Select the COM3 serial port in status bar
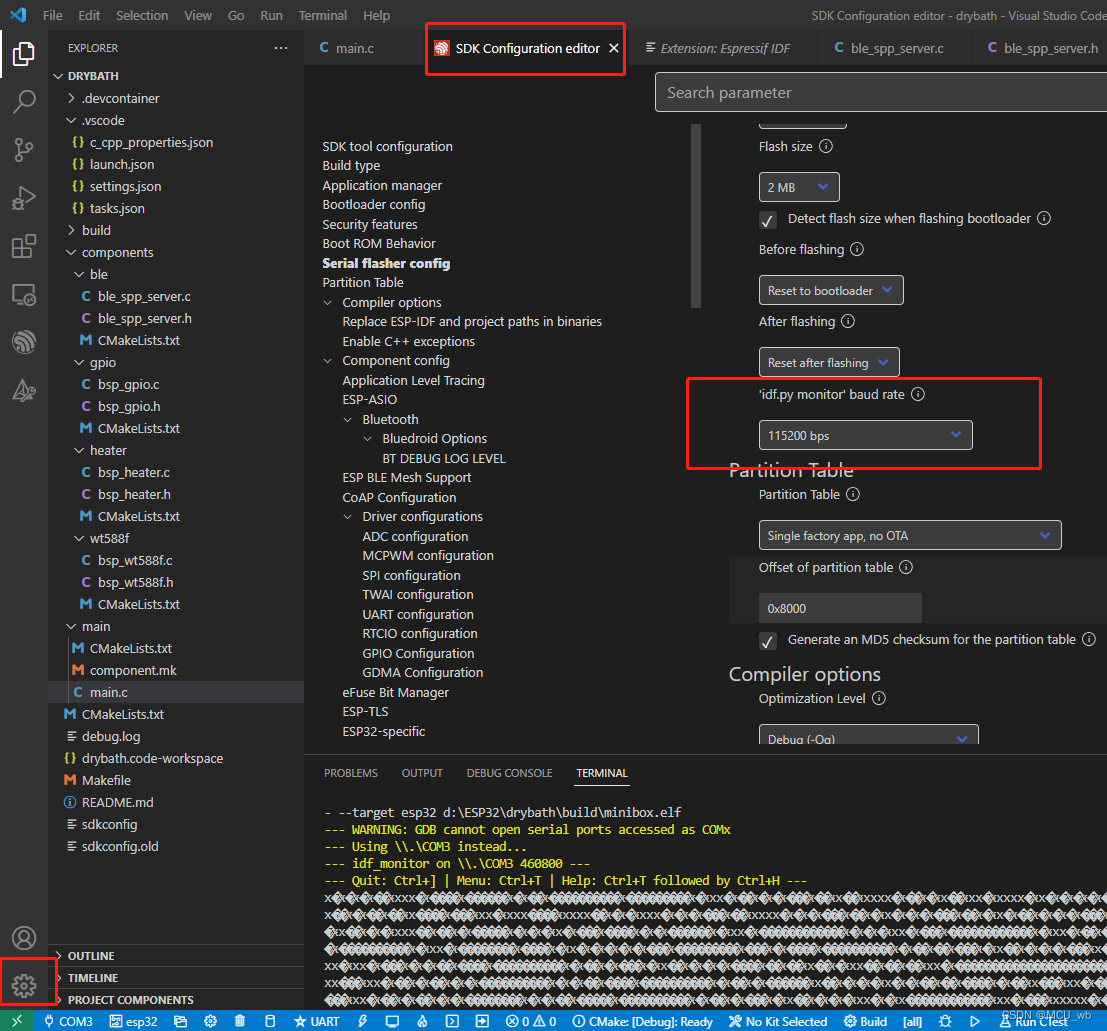This screenshot has width=1107, height=1031. [68, 1021]
